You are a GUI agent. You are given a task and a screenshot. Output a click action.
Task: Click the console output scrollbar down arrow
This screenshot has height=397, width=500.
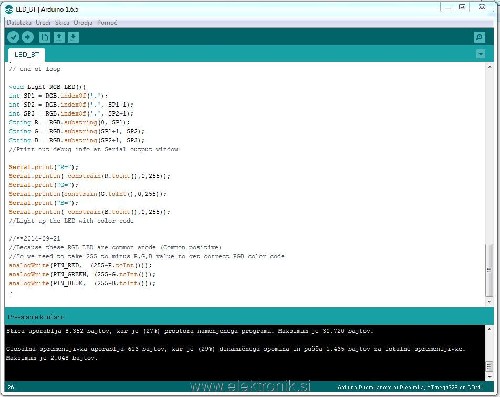[x=489, y=377]
